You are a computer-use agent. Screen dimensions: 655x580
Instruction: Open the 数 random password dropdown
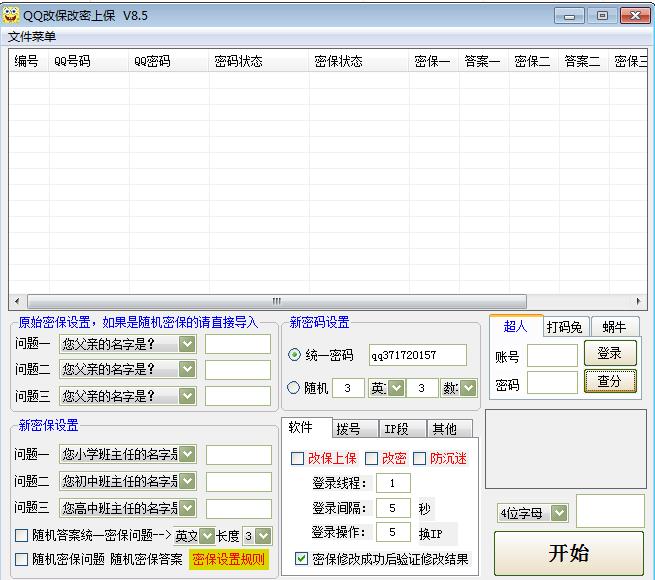pos(468,388)
